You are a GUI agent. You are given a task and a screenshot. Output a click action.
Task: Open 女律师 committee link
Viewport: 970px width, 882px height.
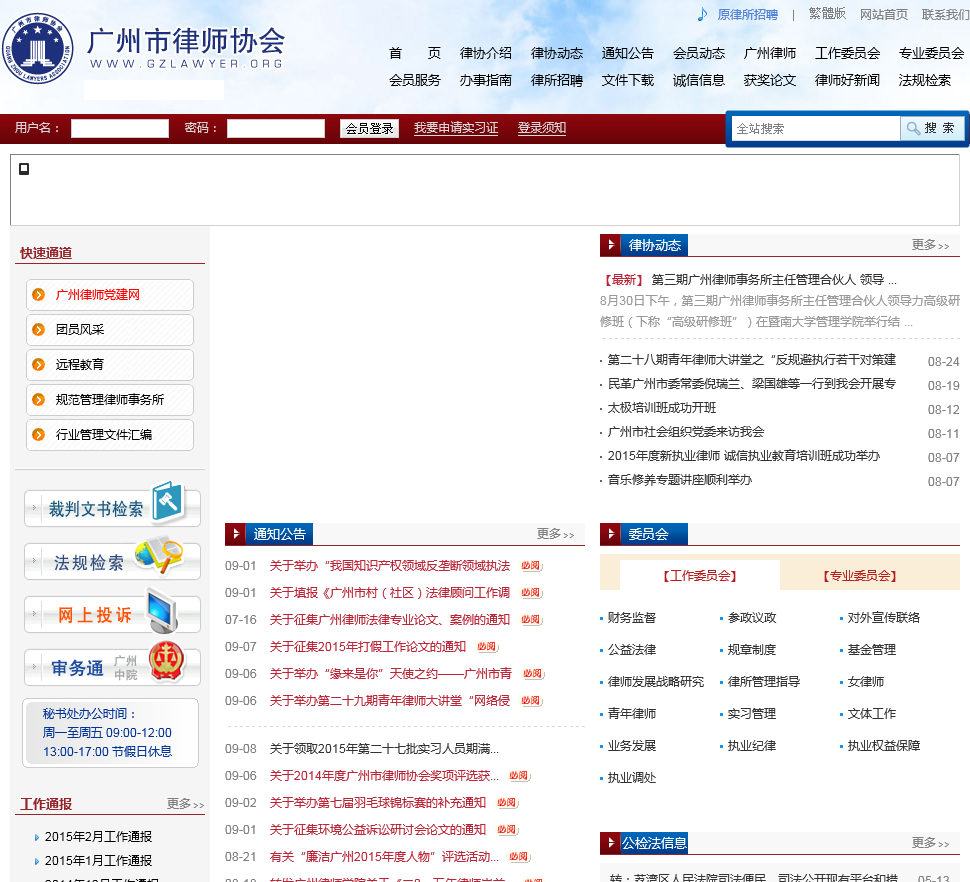pos(865,682)
